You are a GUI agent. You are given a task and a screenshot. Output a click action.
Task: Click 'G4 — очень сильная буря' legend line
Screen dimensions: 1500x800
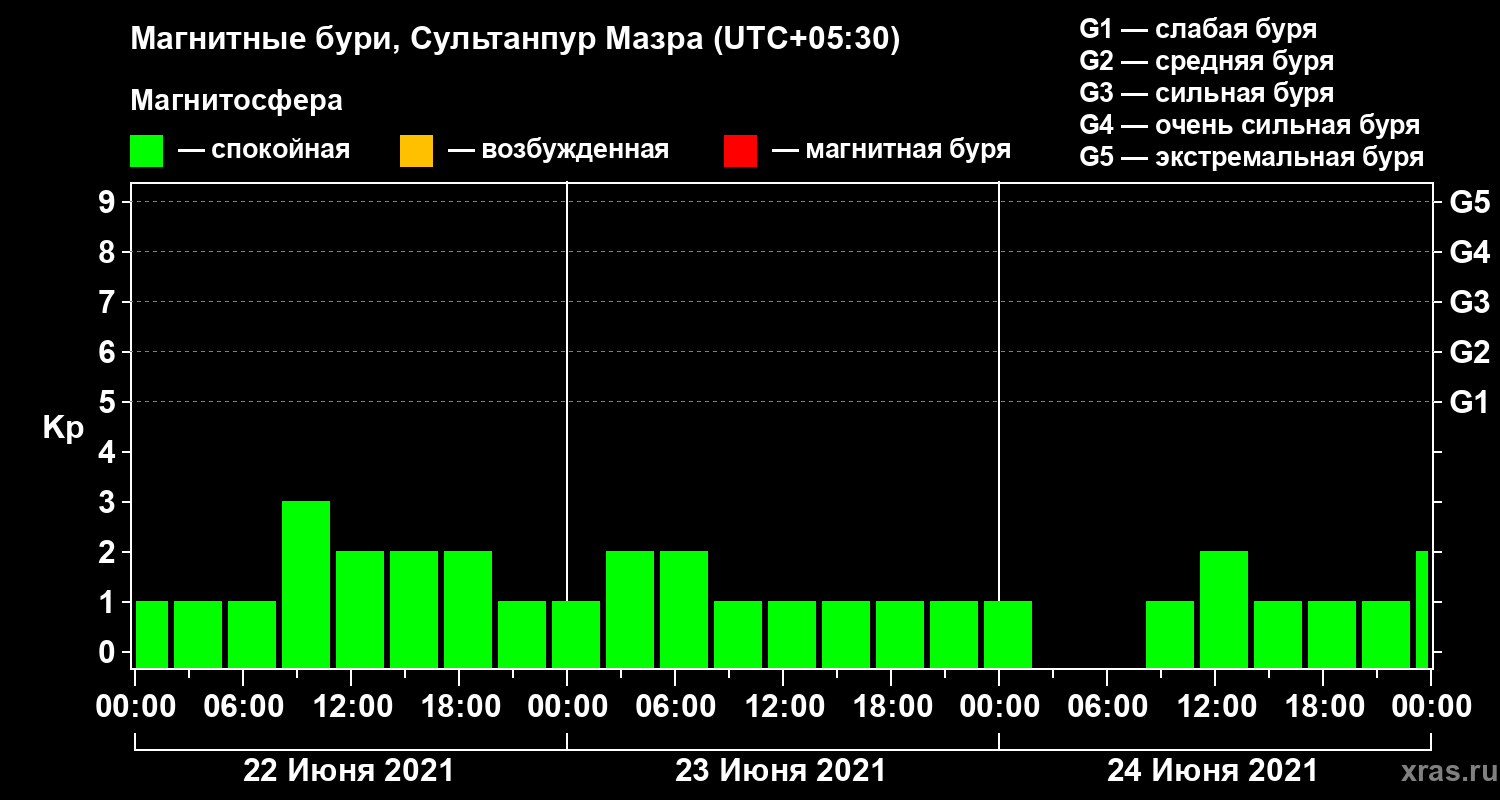[1250, 125]
